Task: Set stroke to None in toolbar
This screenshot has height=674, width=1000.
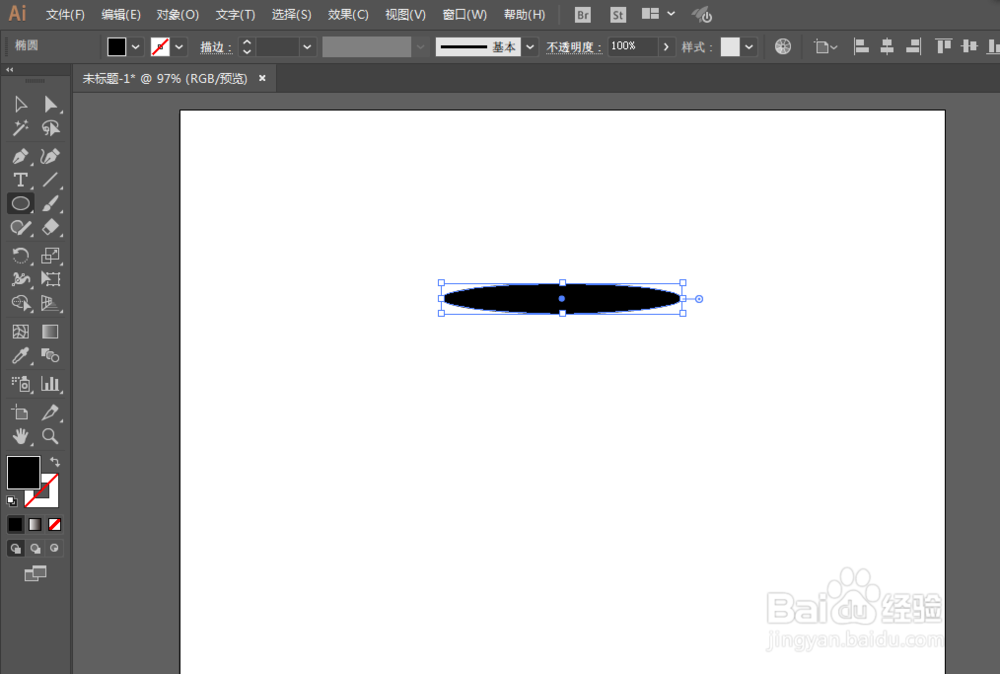Action: pyautogui.click(x=54, y=524)
